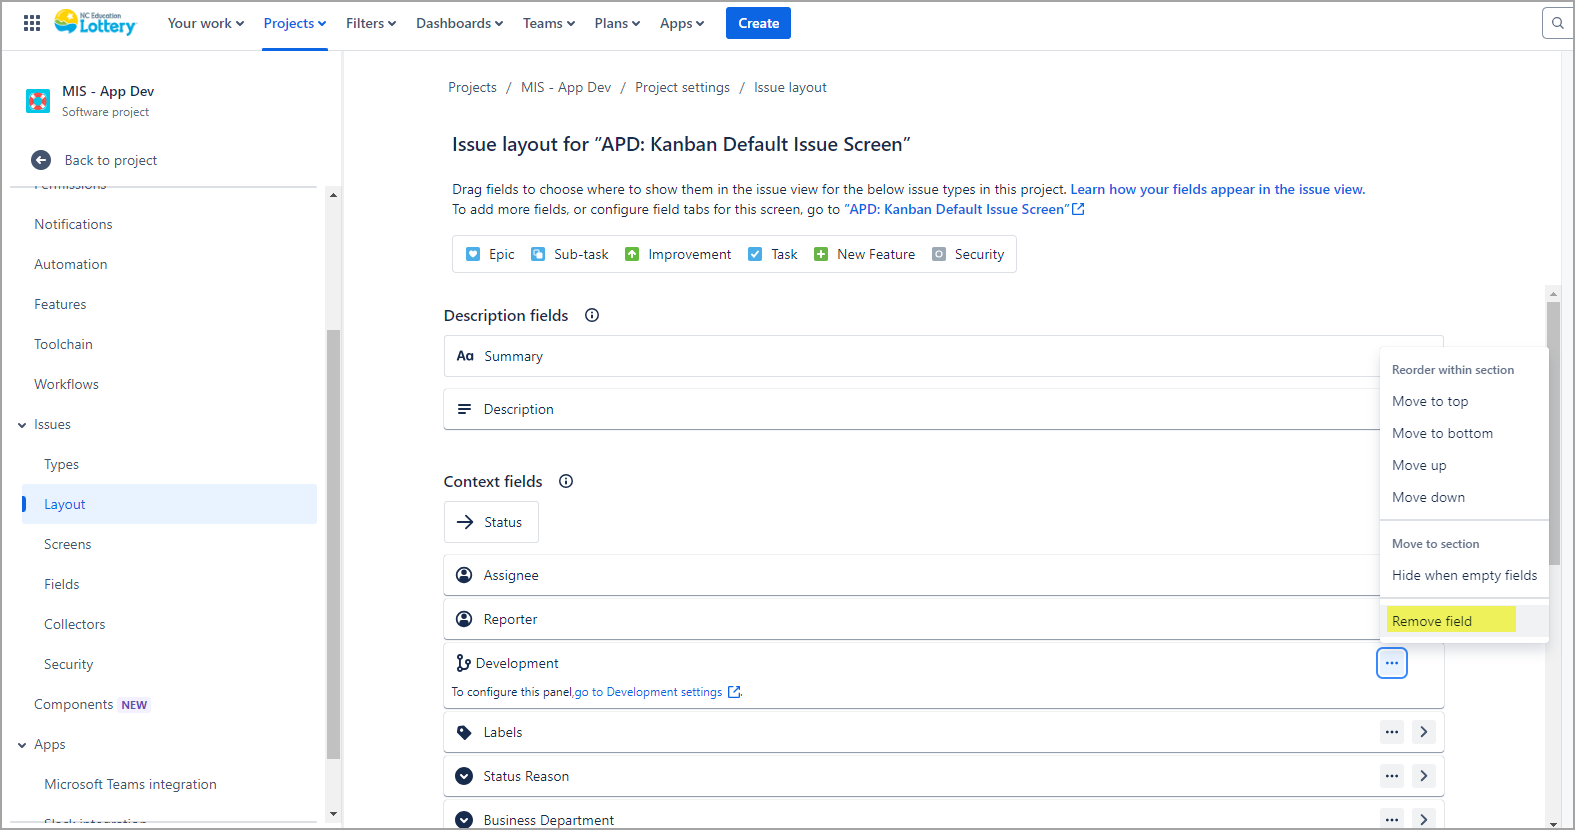Click the Security issue type icon
1575x830 pixels.
point(939,254)
